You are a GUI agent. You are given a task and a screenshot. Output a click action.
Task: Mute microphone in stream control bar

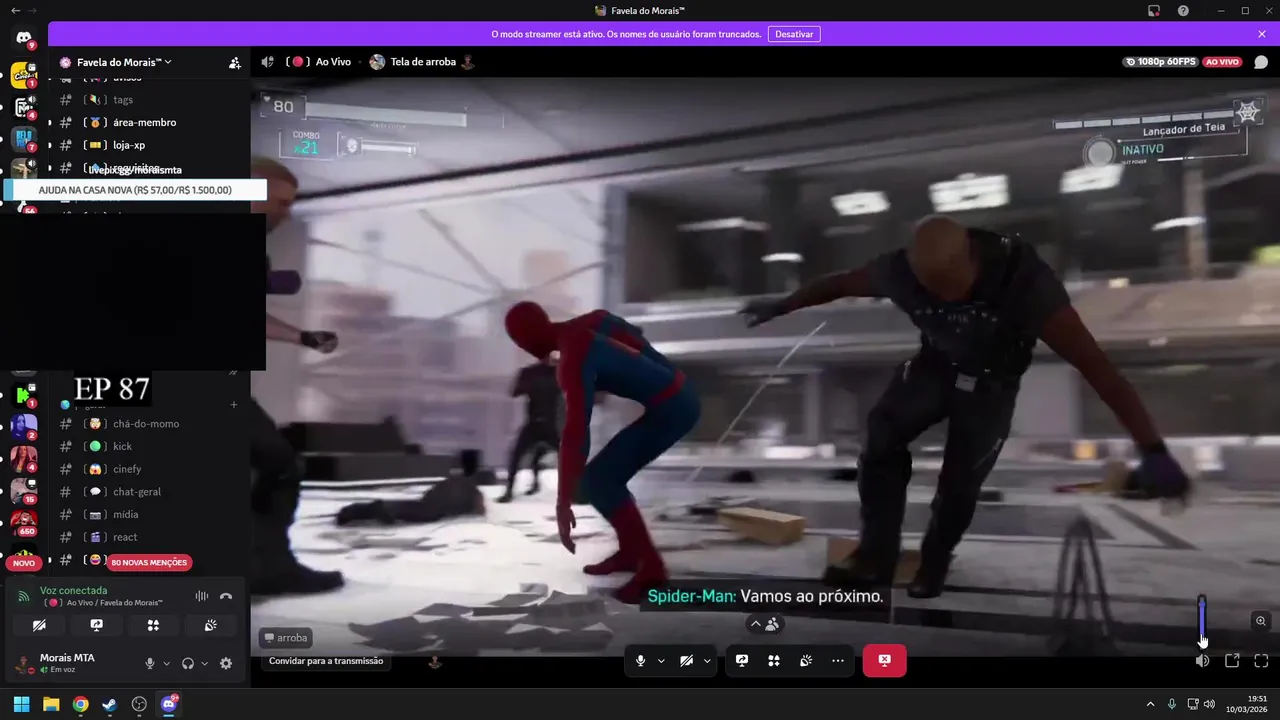641,661
